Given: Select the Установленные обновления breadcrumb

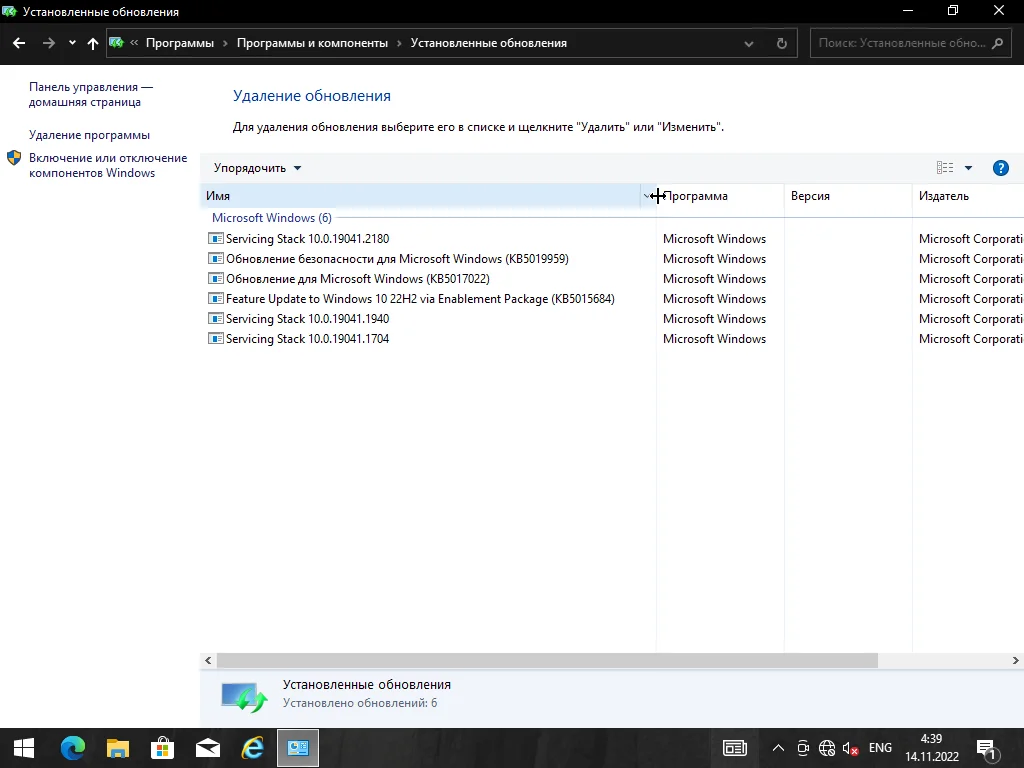Looking at the screenshot, I should [488, 43].
